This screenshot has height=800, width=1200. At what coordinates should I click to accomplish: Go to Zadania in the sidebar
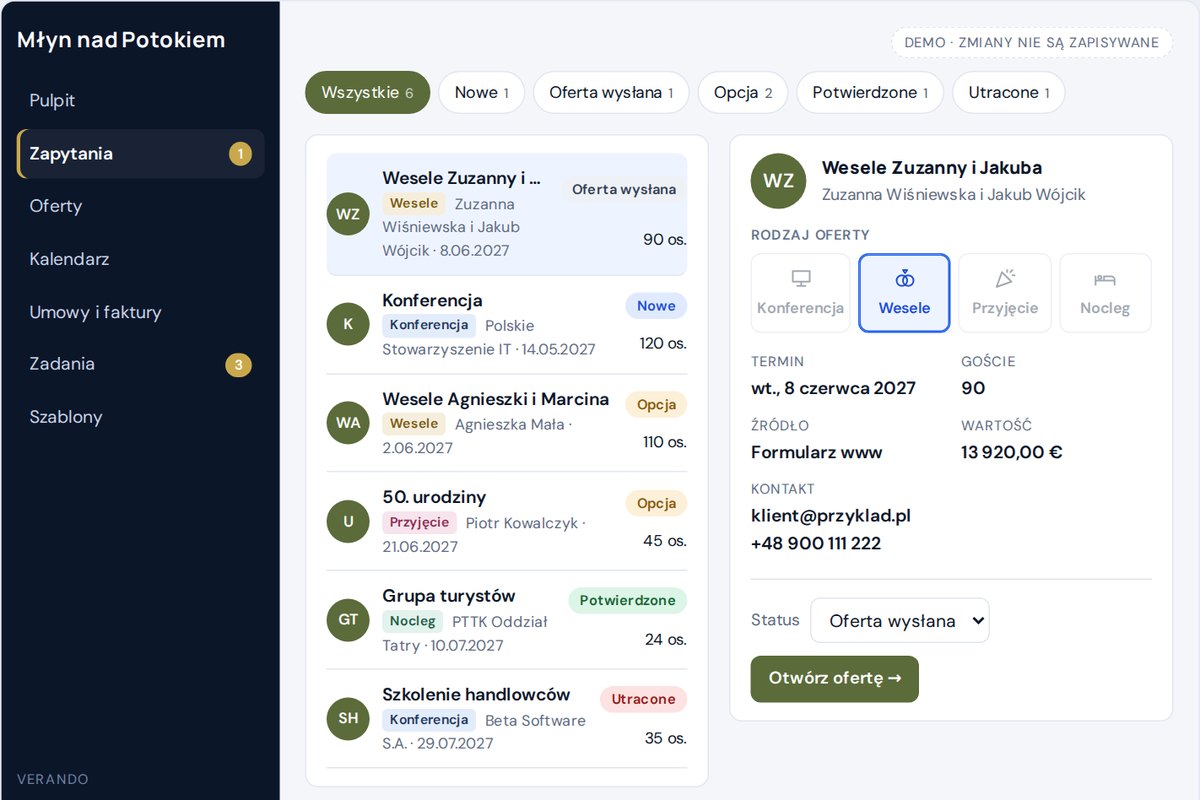pos(141,364)
